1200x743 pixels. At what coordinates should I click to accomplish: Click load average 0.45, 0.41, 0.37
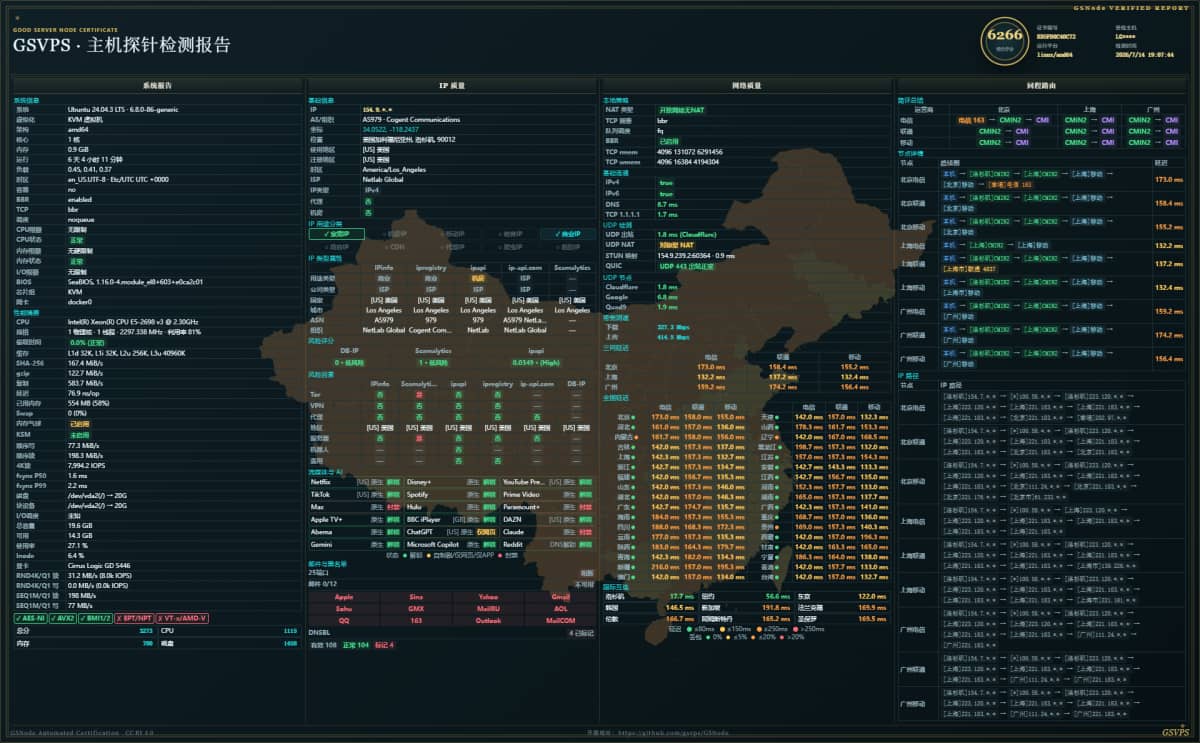[89, 168]
